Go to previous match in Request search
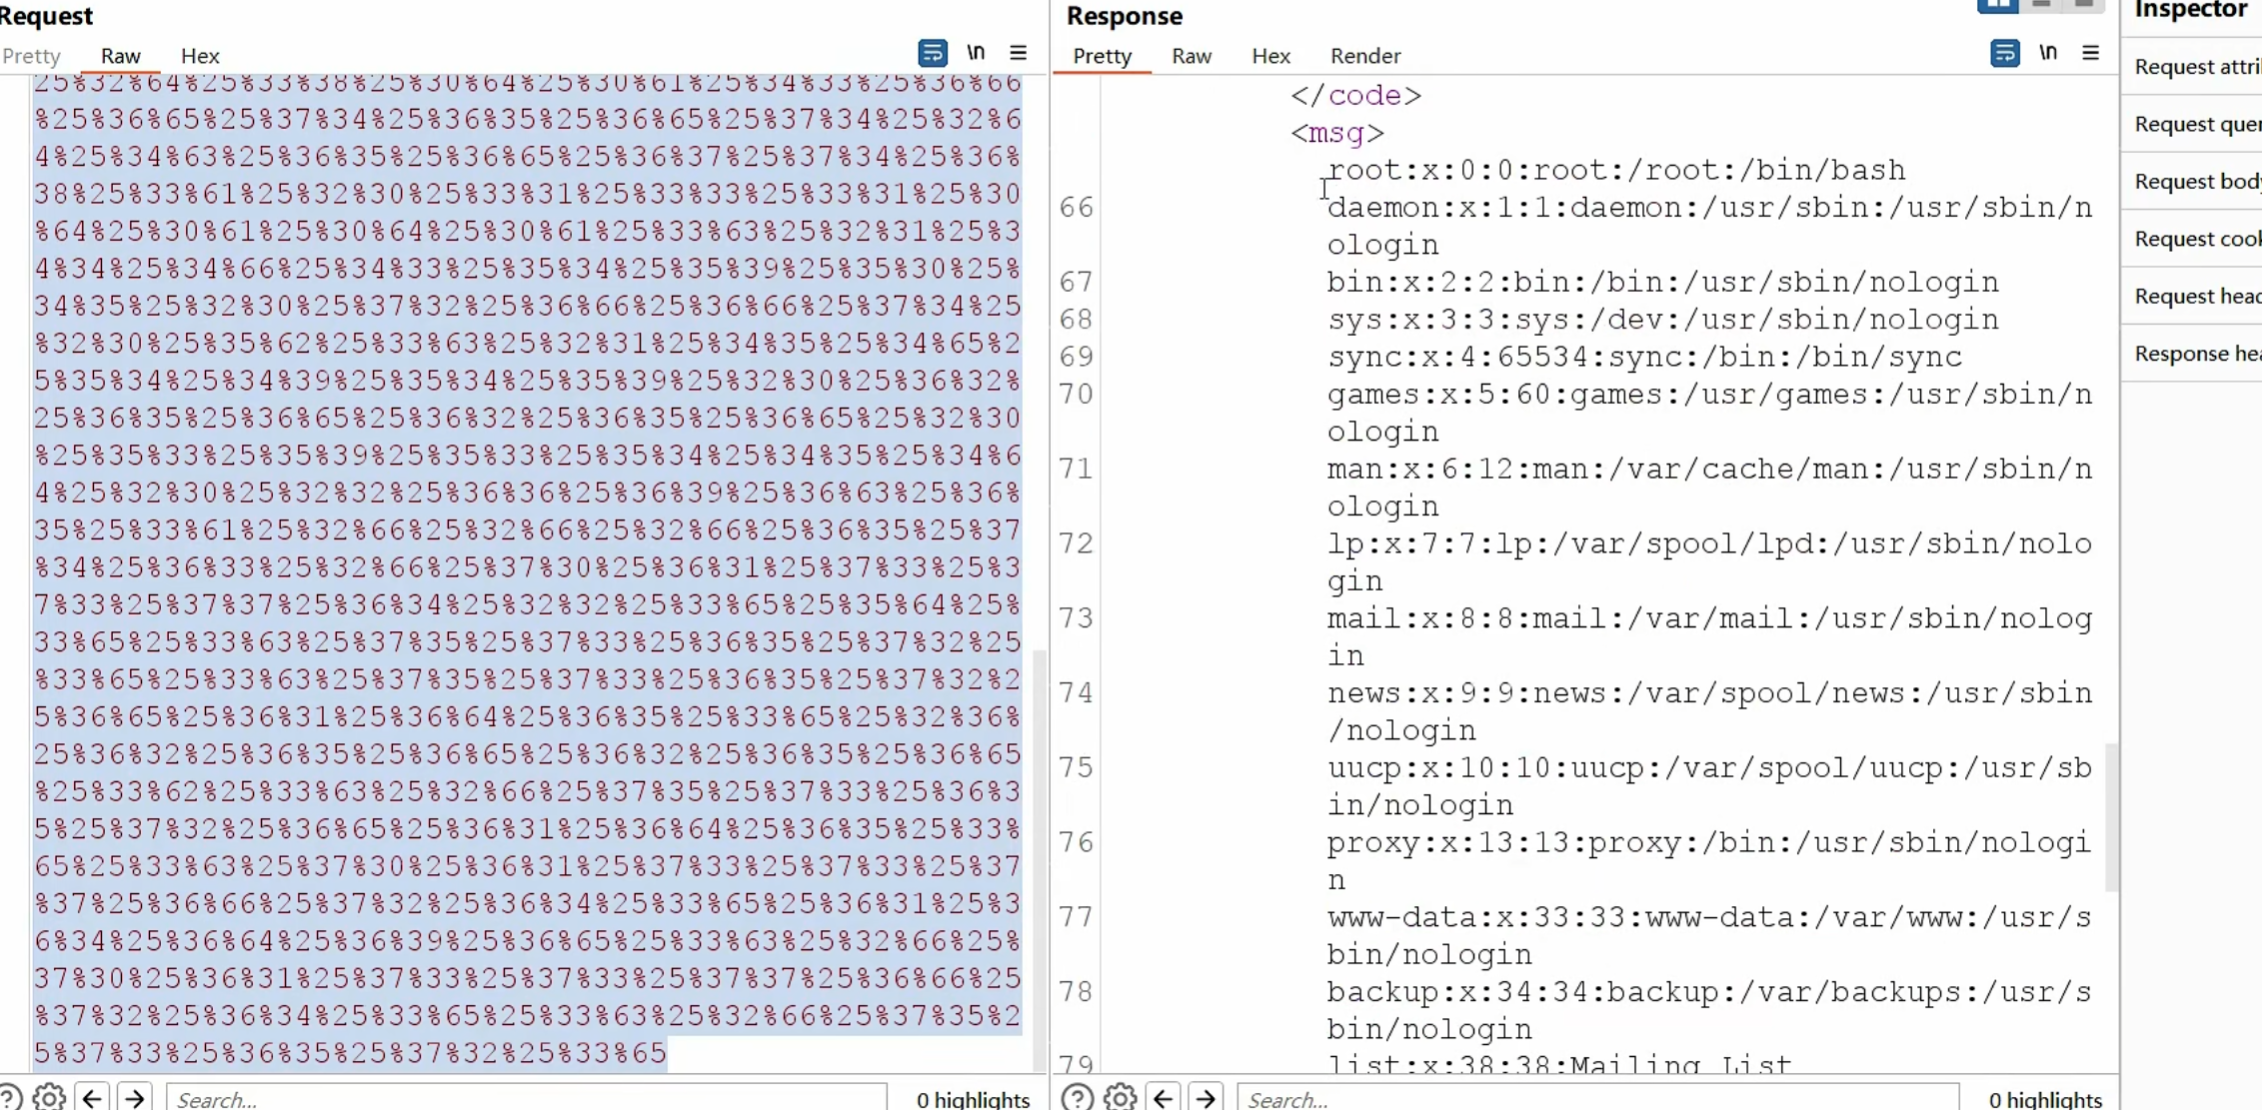This screenshot has height=1110, width=2262. tap(92, 1097)
